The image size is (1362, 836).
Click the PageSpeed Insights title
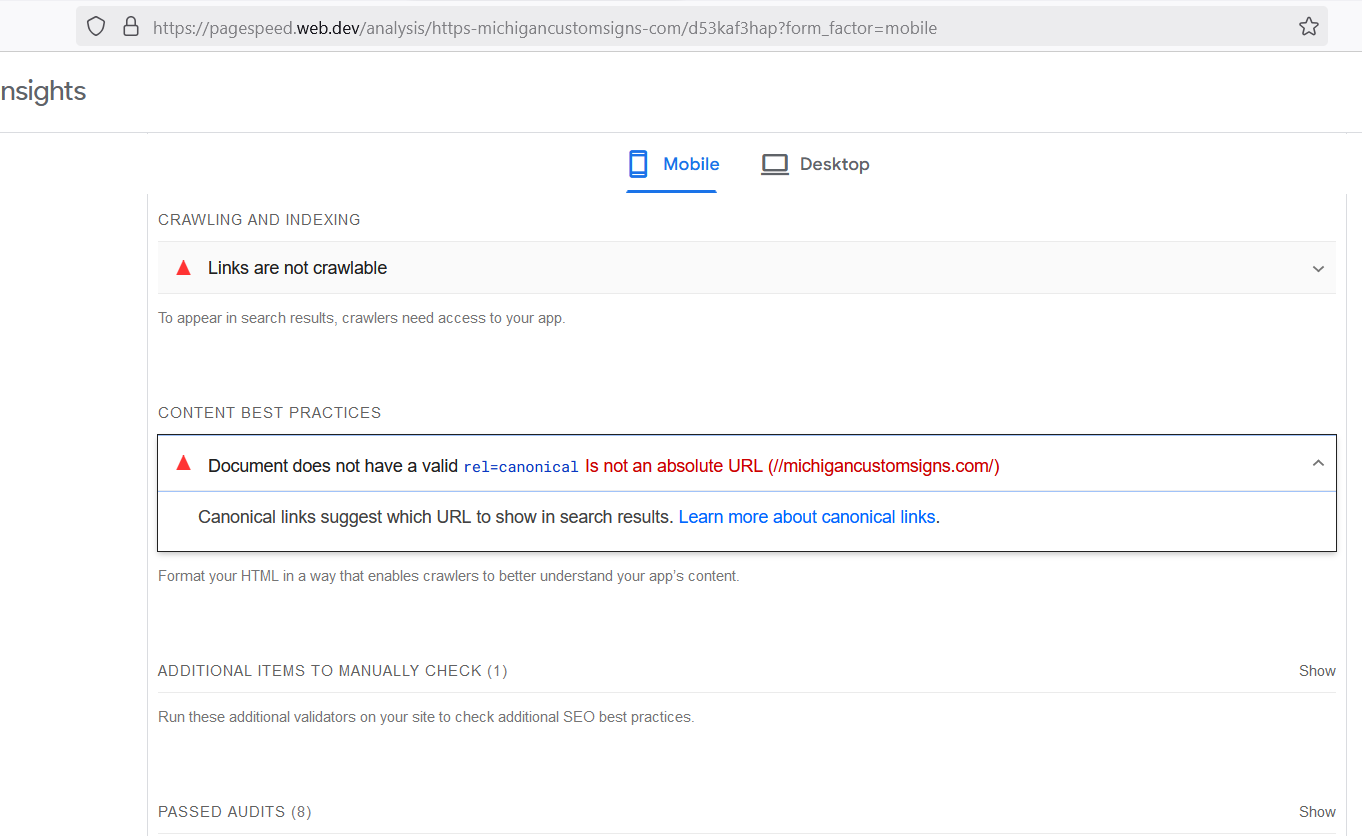[x=43, y=91]
